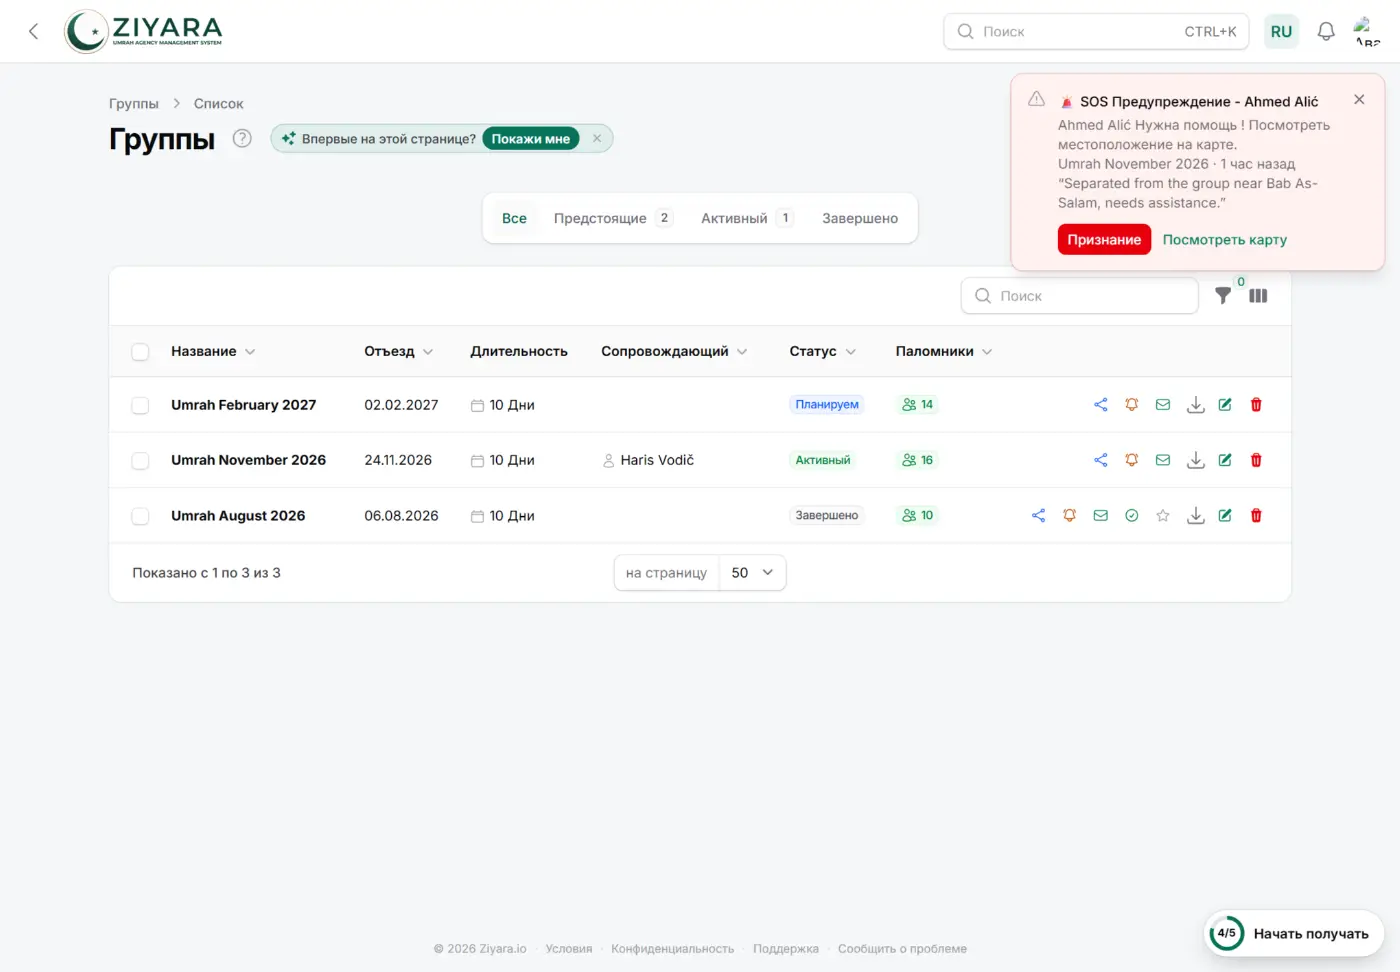Image resolution: width=1400 pixels, height=972 pixels.
Task: Sort by the Название column chevron
Action: (250, 352)
